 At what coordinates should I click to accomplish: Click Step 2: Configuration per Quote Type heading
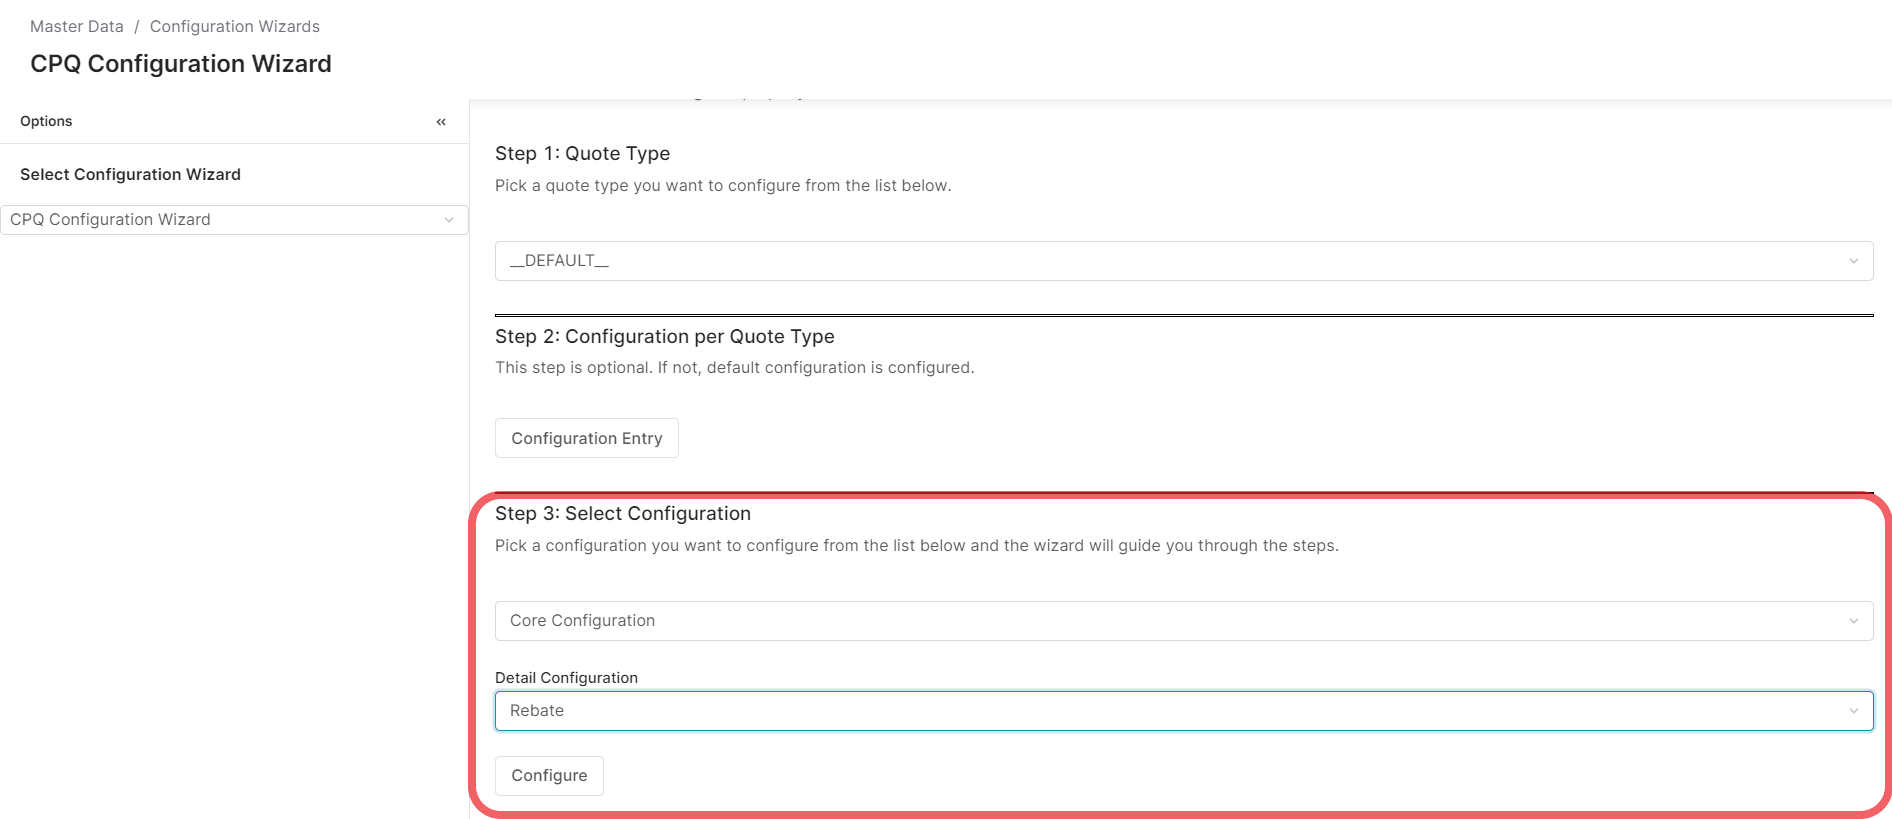click(664, 337)
